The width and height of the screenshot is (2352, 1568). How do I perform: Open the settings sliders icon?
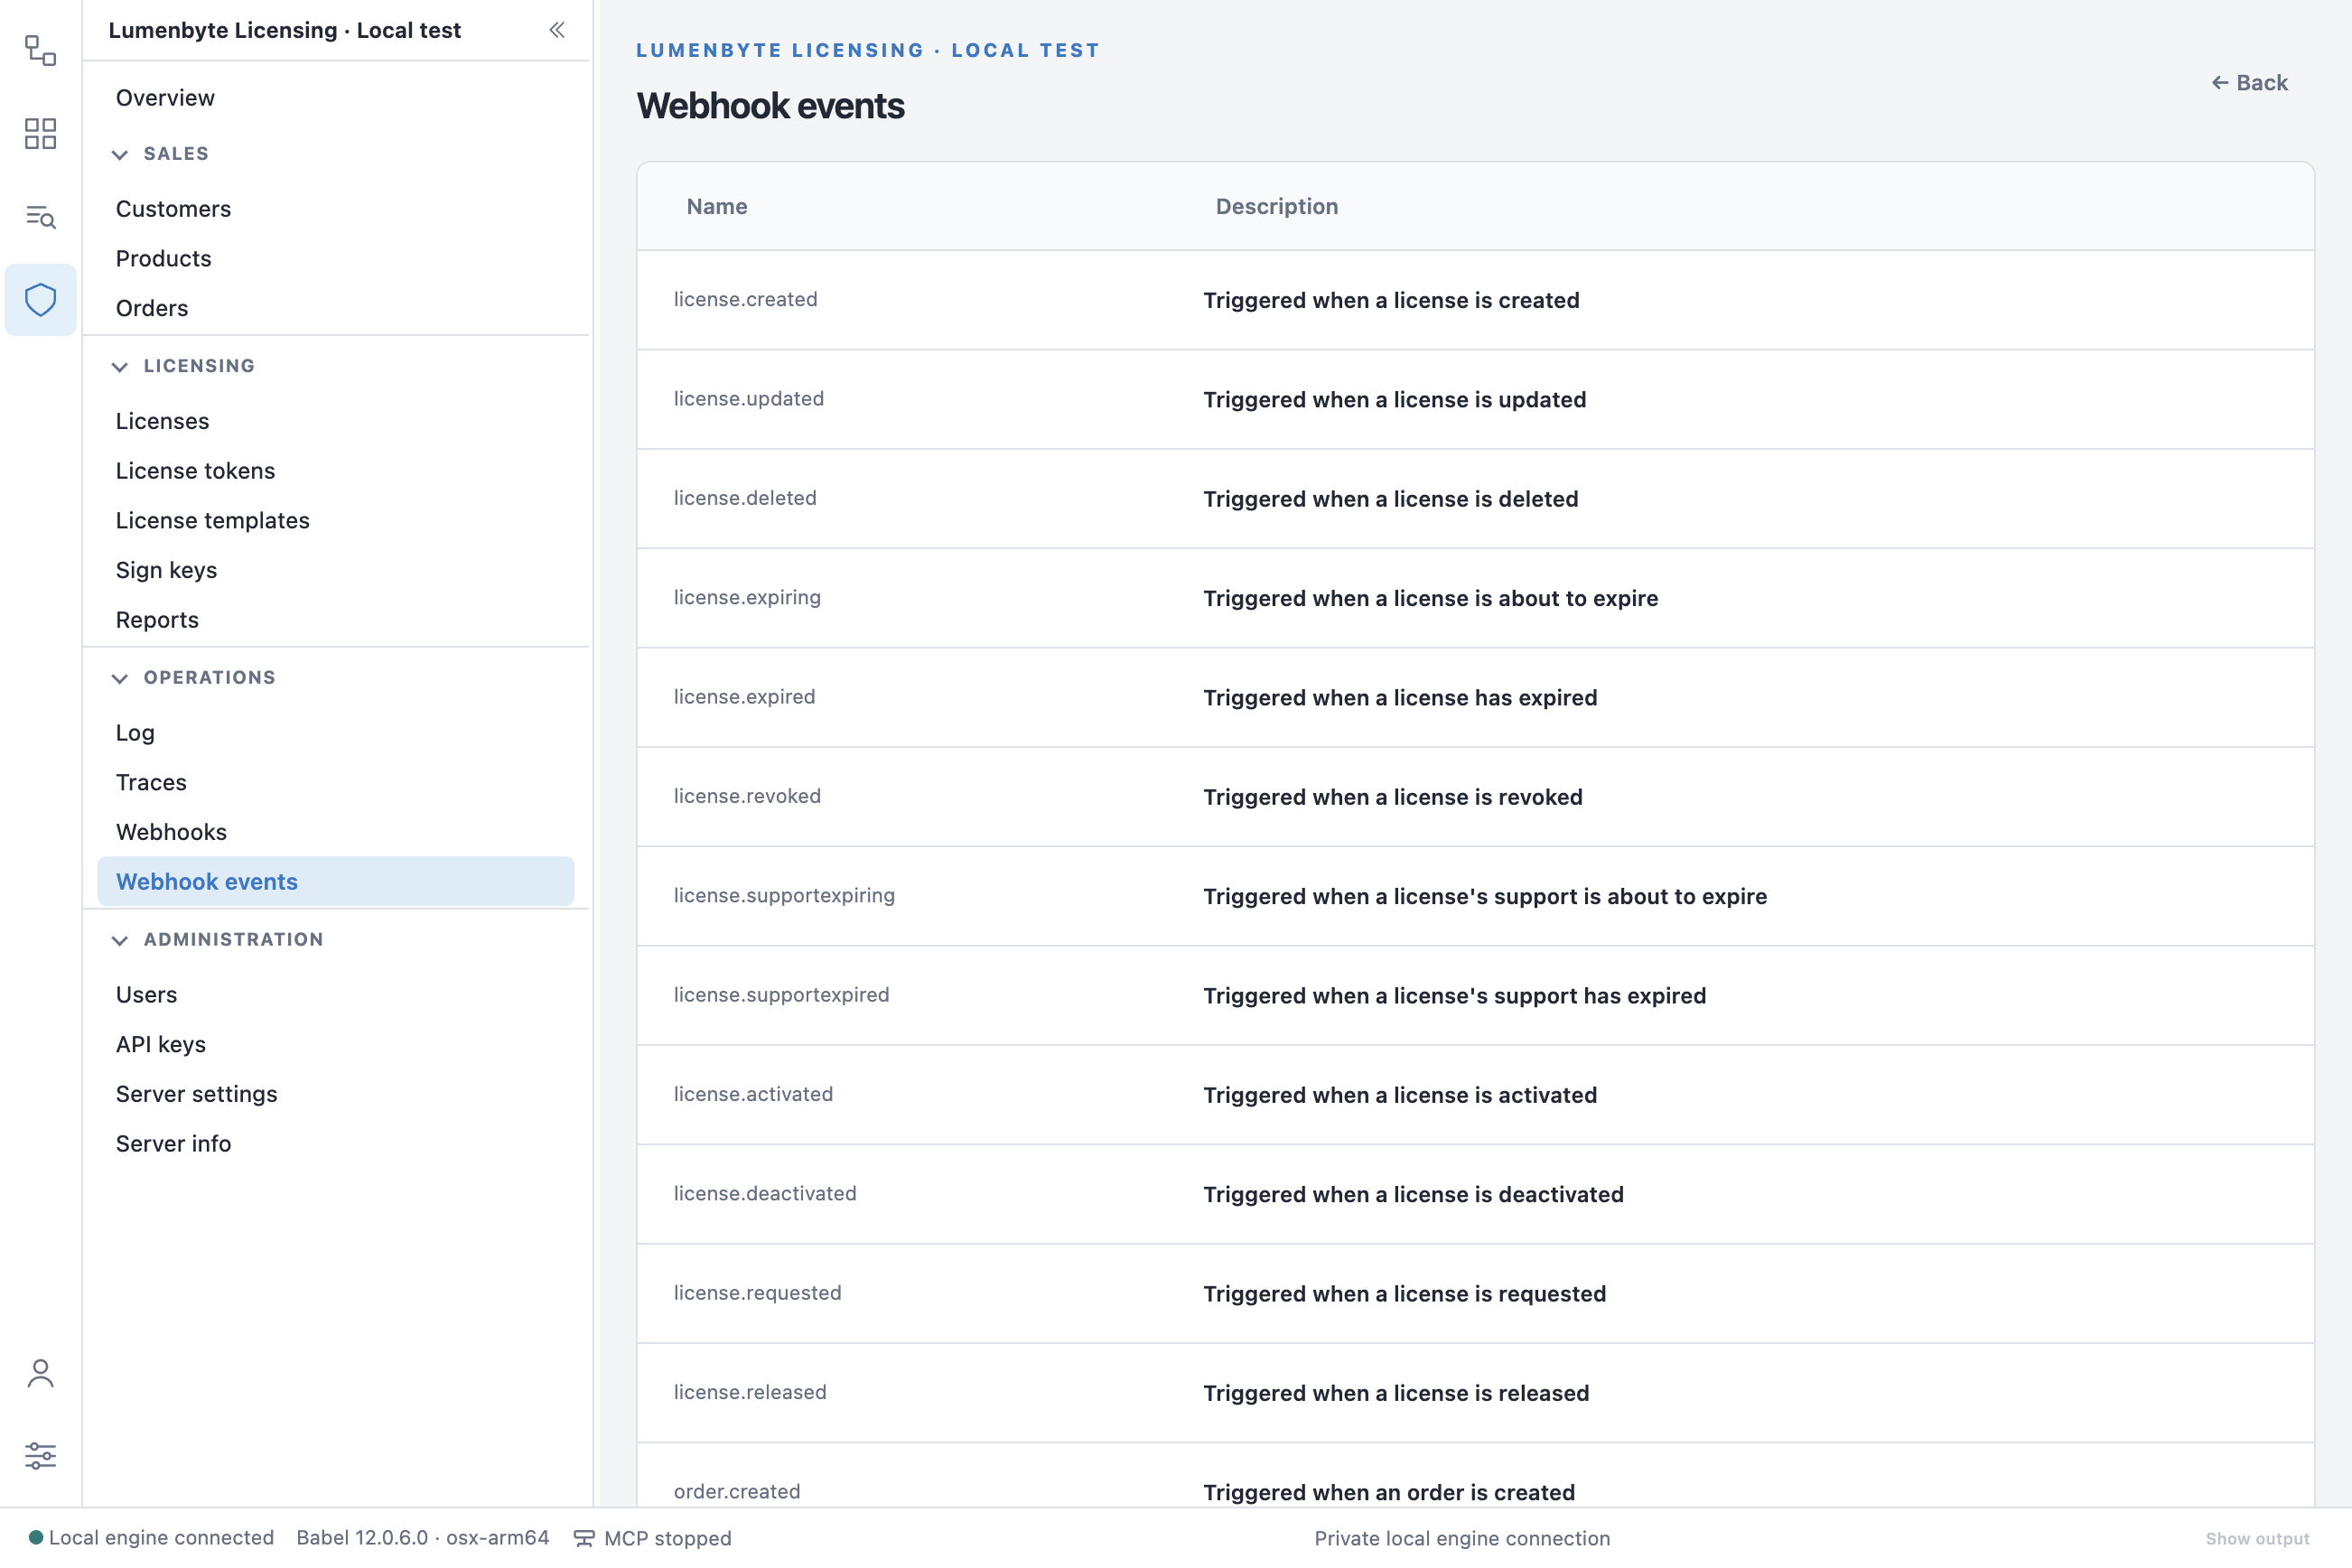pos(40,1455)
